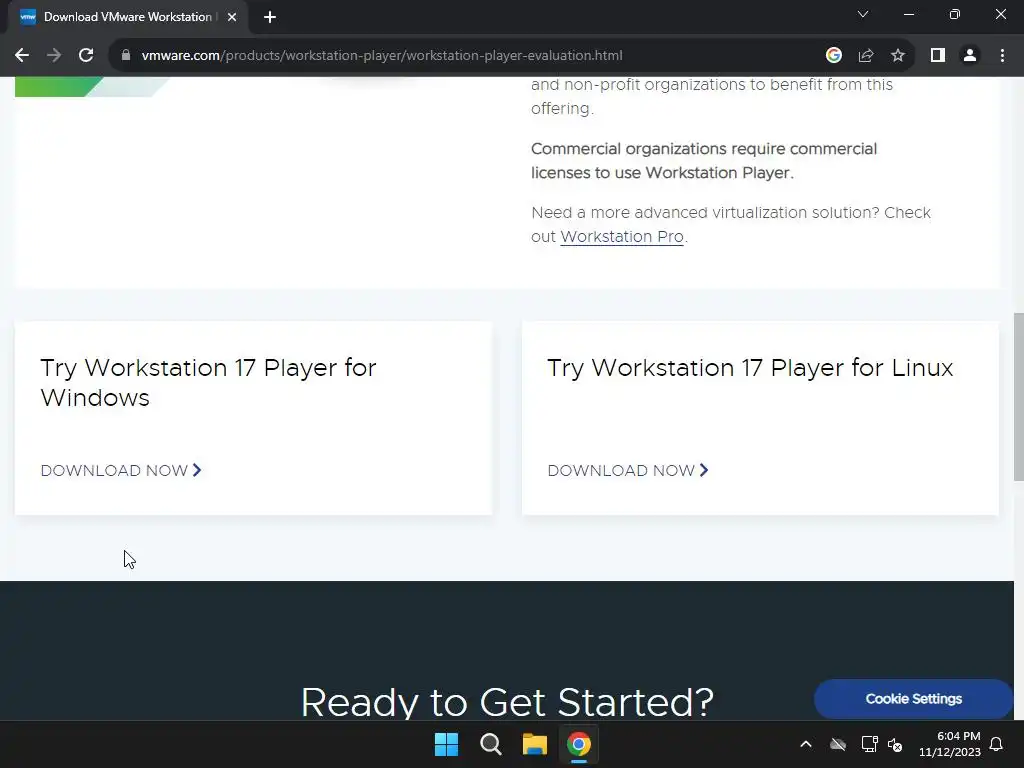Show hidden system tray icons

[x=806, y=744]
